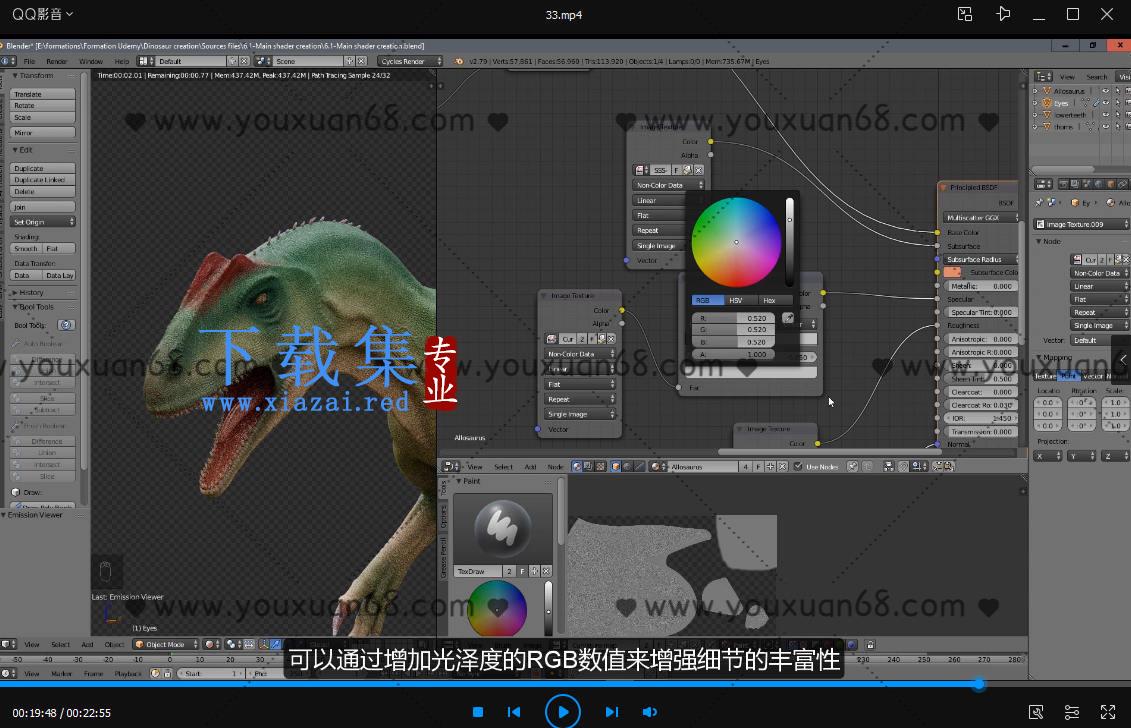
Task: Open the QQ影音 title menu dropdown
Action: tap(43, 14)
